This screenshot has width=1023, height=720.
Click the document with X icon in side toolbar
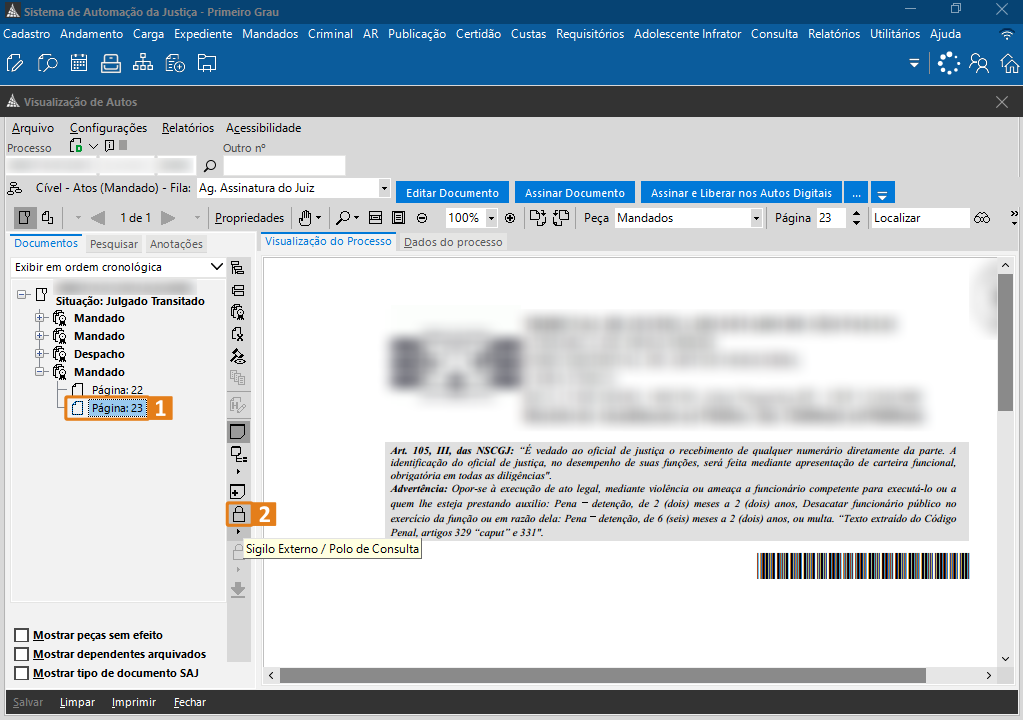coord(237,334)
